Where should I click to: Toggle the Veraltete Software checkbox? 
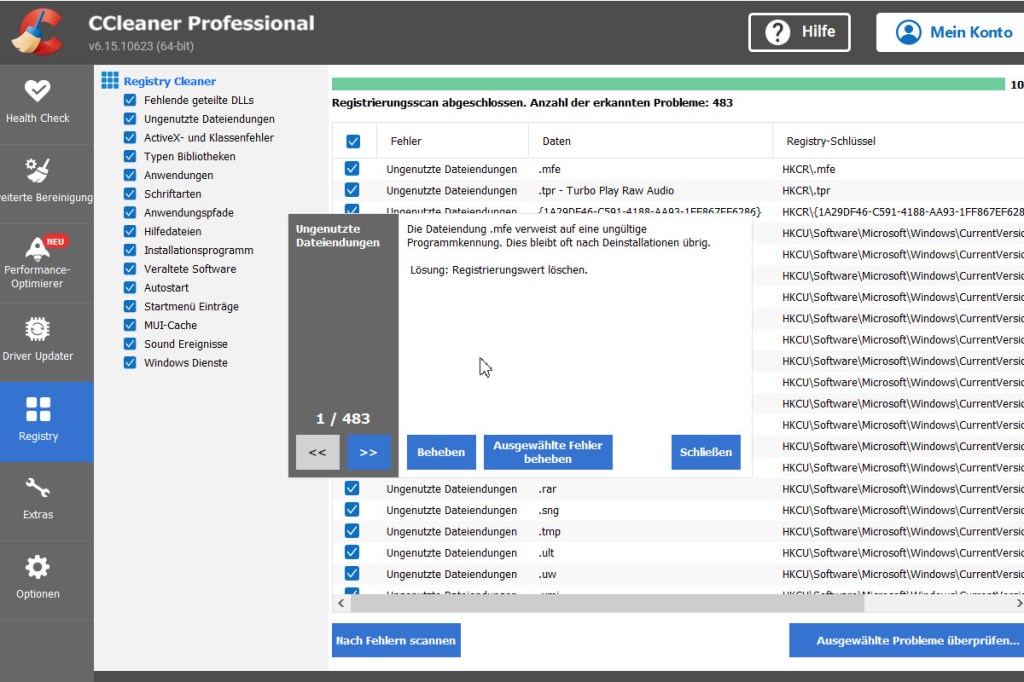click(x=130, y=268)
